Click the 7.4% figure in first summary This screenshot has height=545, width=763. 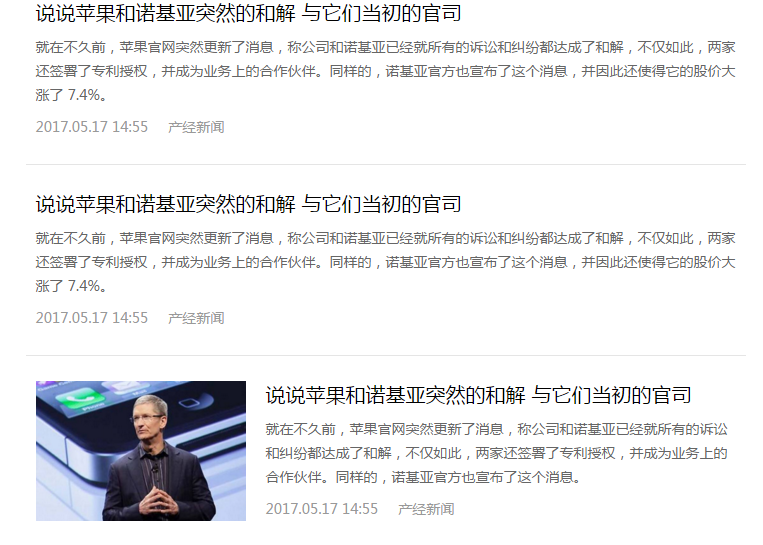coord(84,95)
